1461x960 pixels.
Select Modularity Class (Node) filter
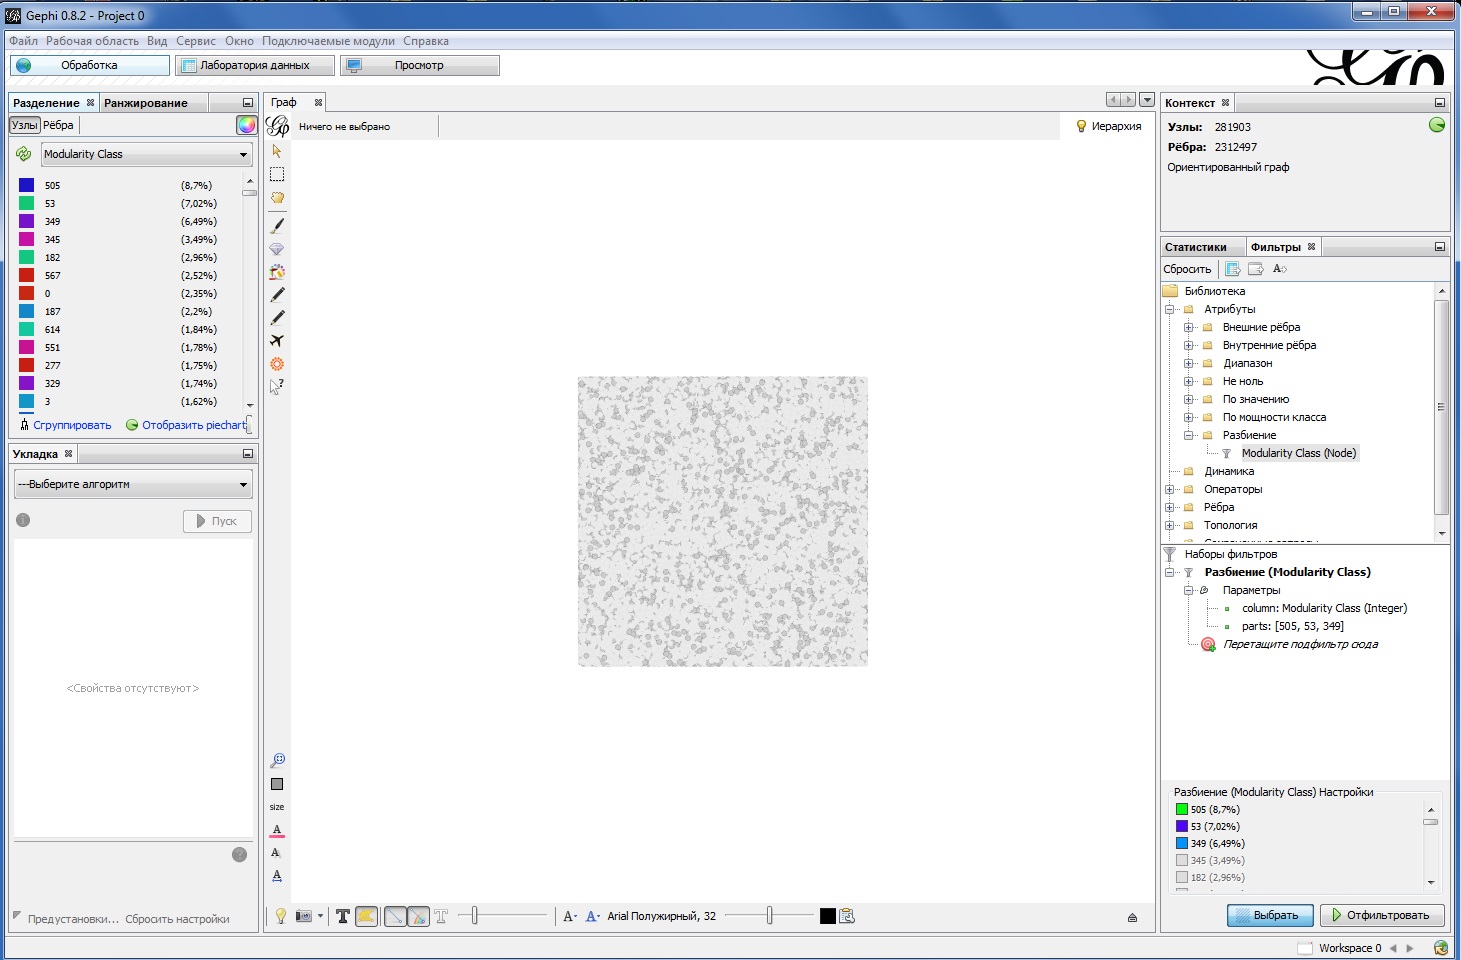(x=1299, y=454)
